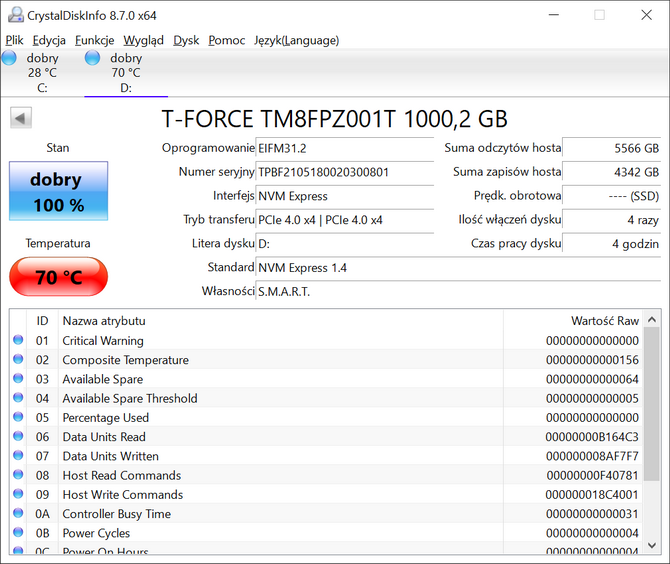The width and height of the screenshot is (670, 564).
Task: Click the Critical Warning status indicator
Action: 18,341
